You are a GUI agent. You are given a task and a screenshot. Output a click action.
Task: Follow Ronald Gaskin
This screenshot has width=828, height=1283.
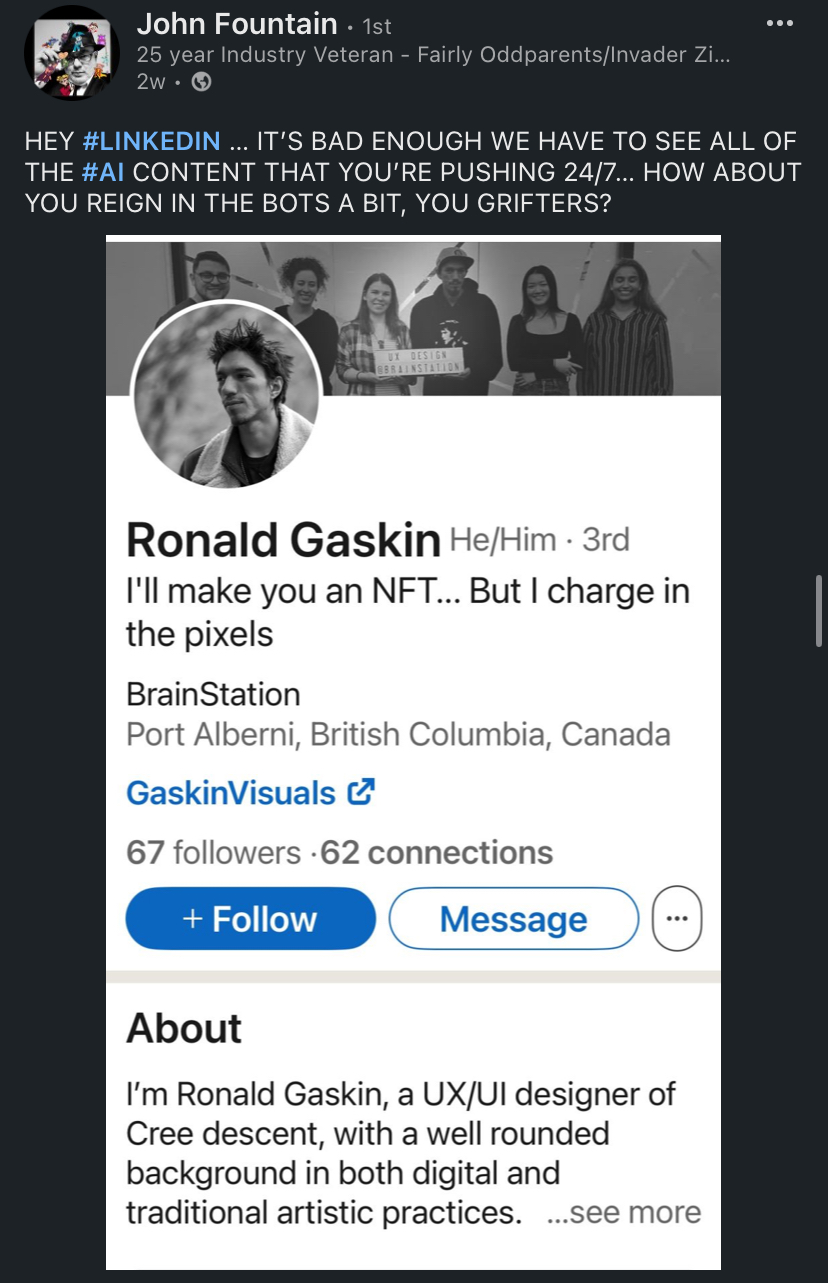(251, 918)
